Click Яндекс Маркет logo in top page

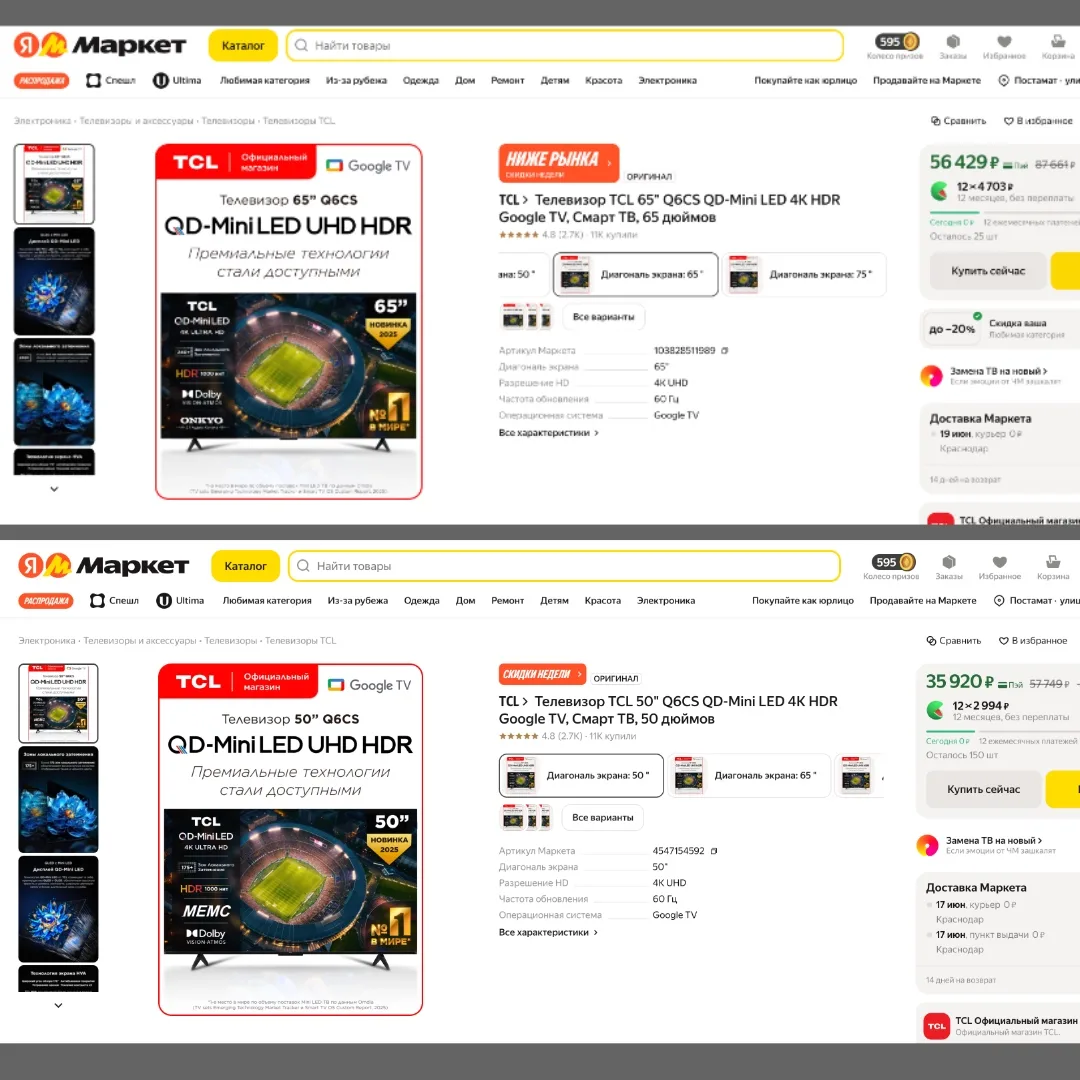100,45
